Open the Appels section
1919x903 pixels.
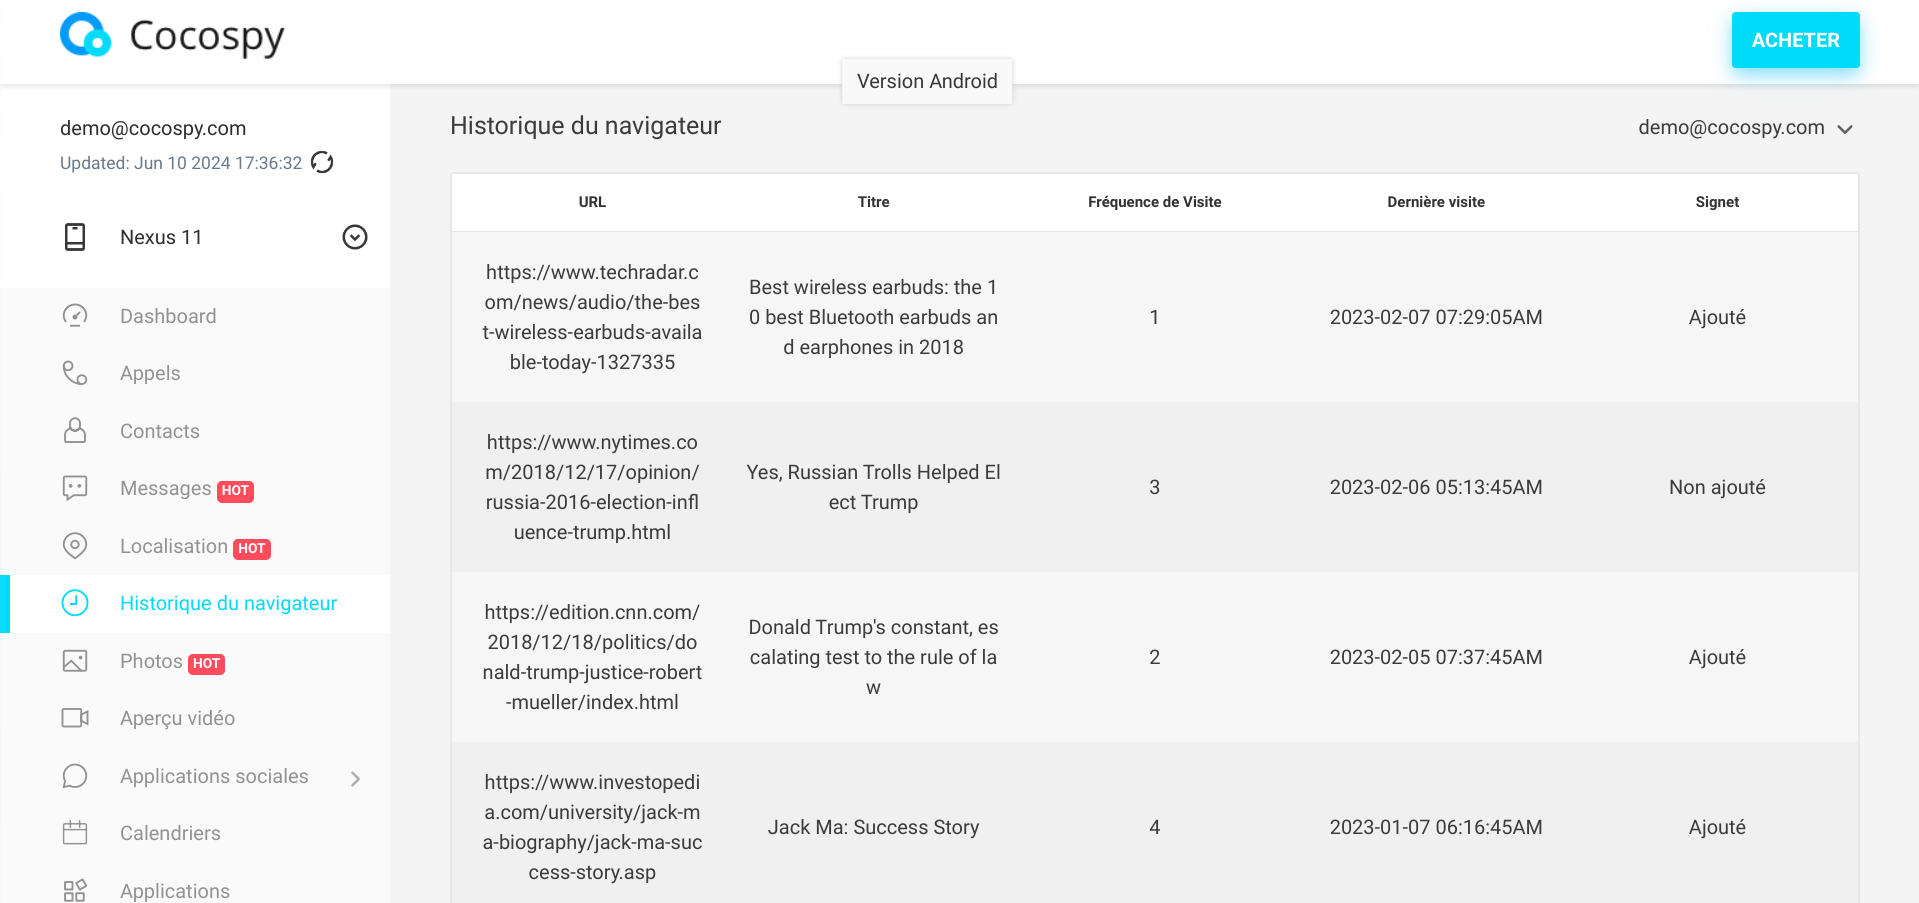[150, 373]
